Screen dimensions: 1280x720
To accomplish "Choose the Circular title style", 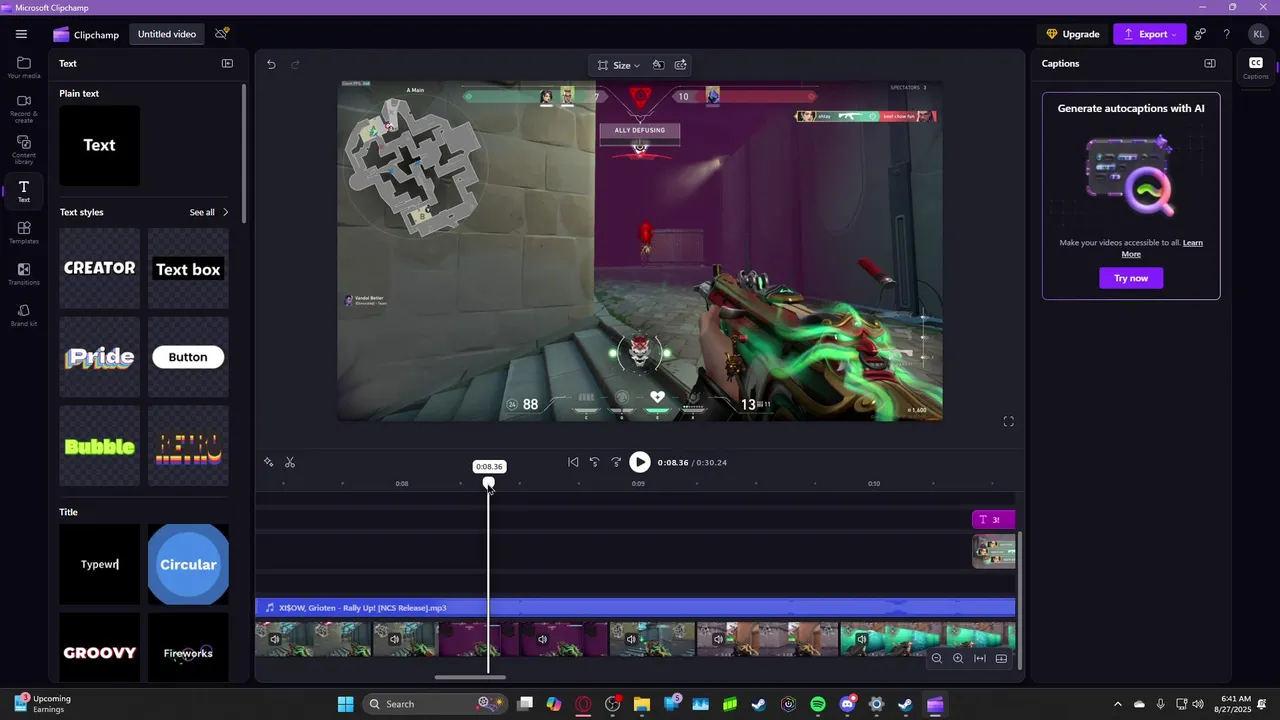I will click(188, 564).
